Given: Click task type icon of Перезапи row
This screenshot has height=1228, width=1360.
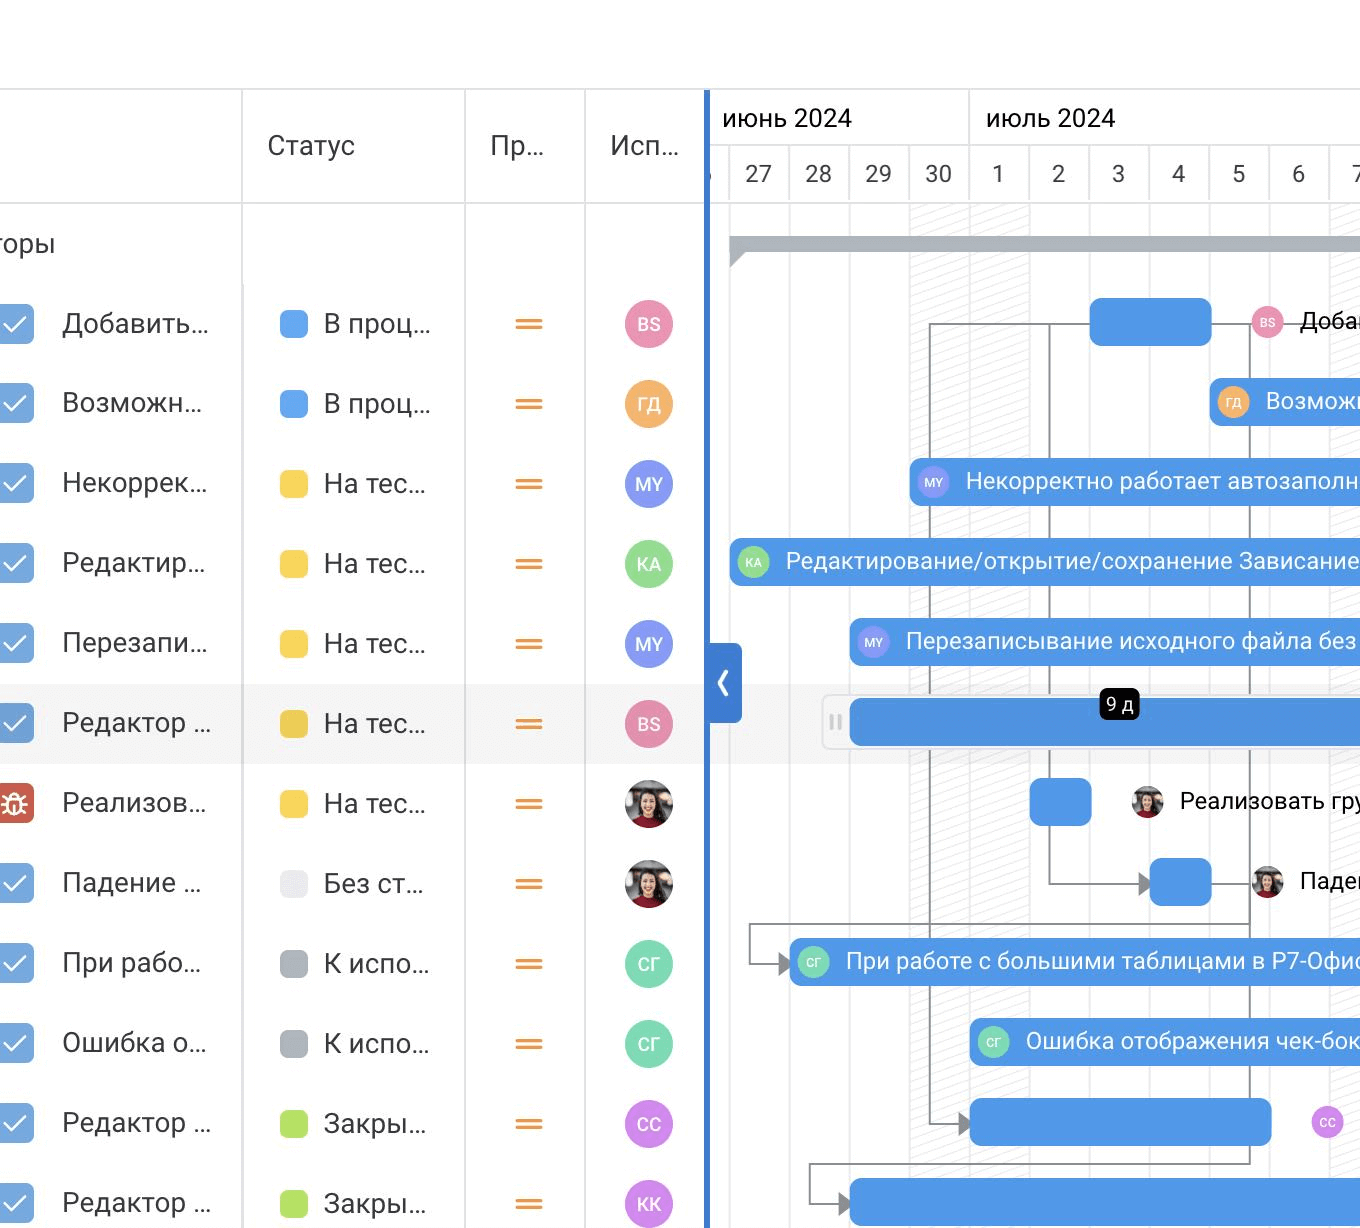Looking at the screenshot, I should [16, 643].
